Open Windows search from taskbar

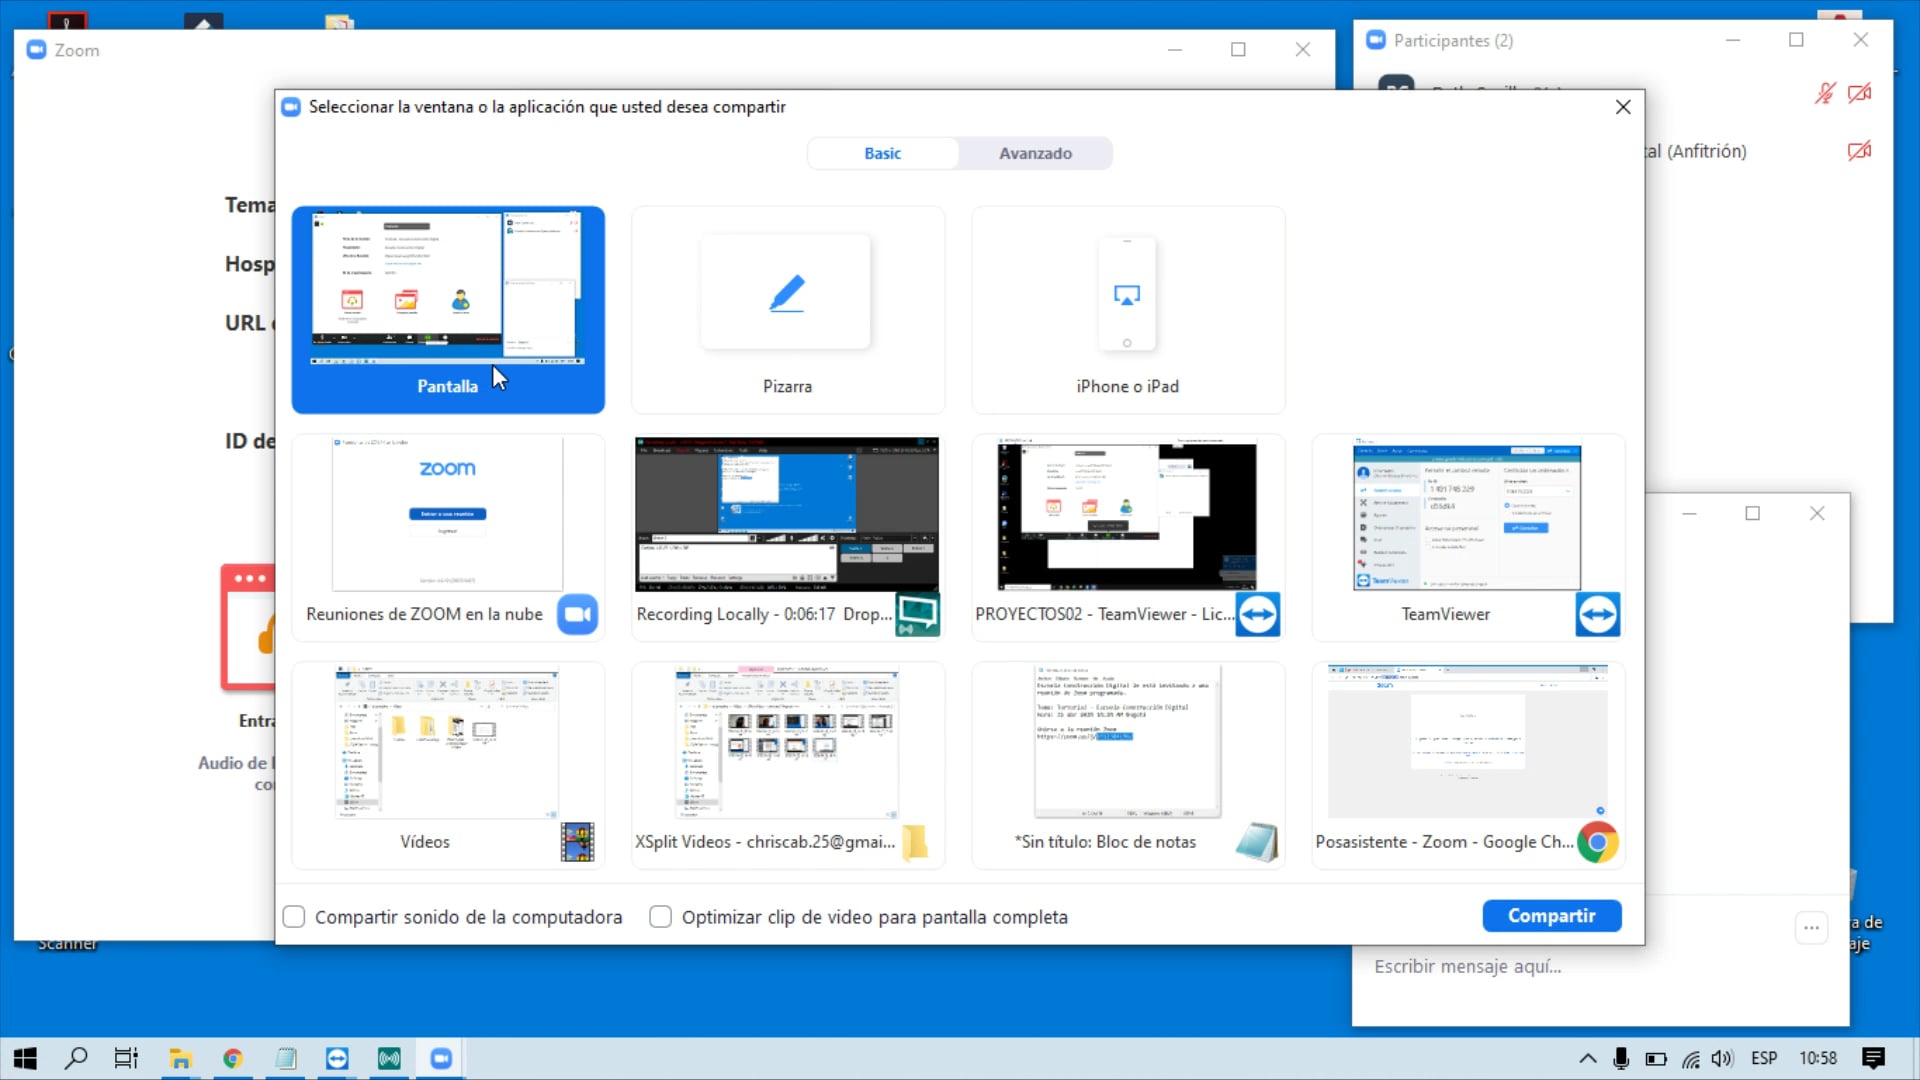coord(76,1058)
